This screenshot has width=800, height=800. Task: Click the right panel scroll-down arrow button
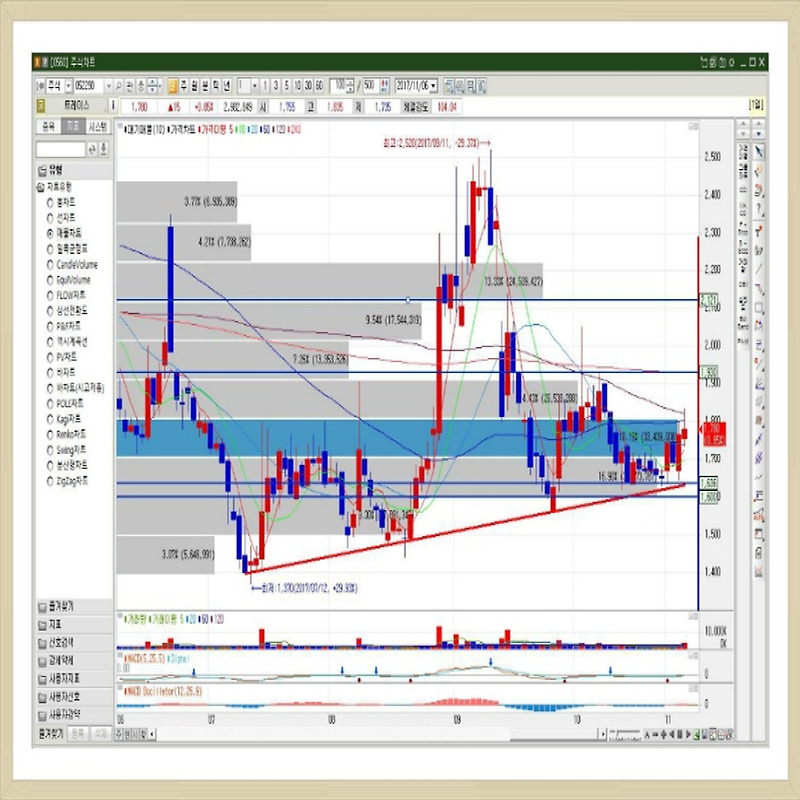coord(759,133)
